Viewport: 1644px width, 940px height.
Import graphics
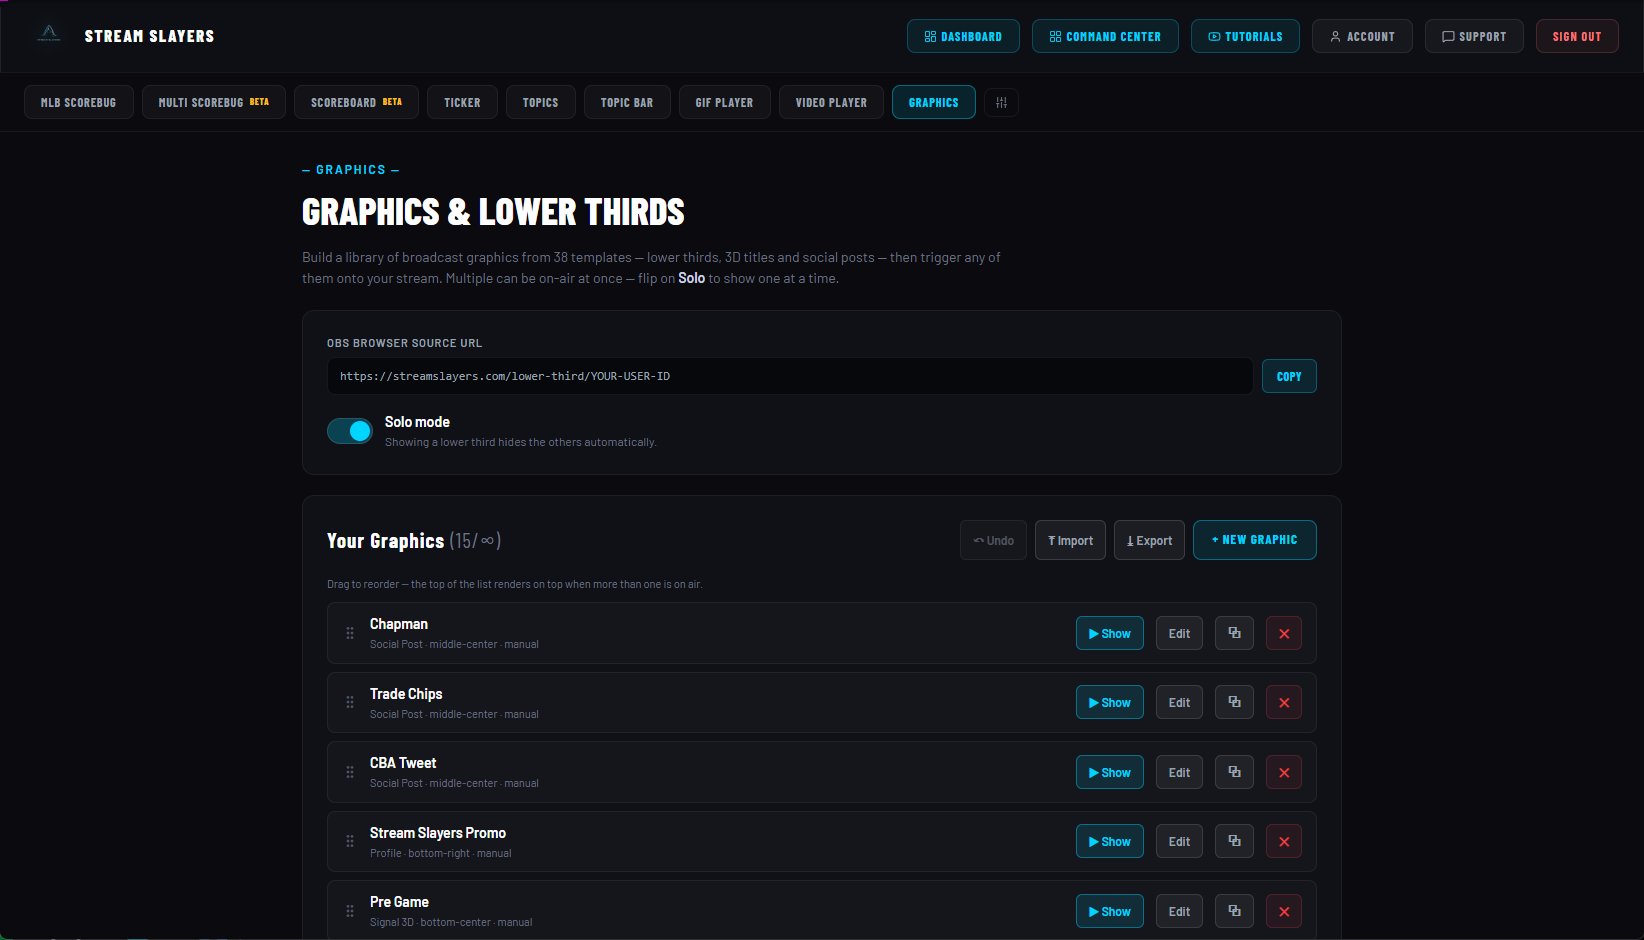coord(1070,540)
